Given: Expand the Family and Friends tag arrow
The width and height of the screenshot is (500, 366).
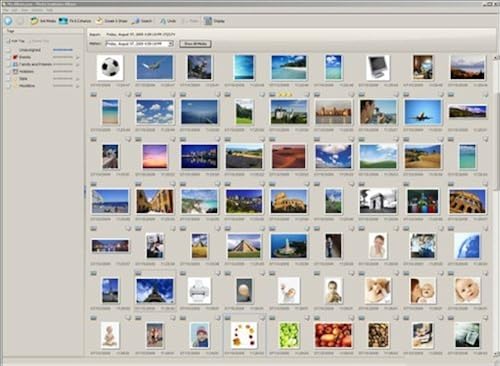Looking at the screenshot, I should pos(77,64).
